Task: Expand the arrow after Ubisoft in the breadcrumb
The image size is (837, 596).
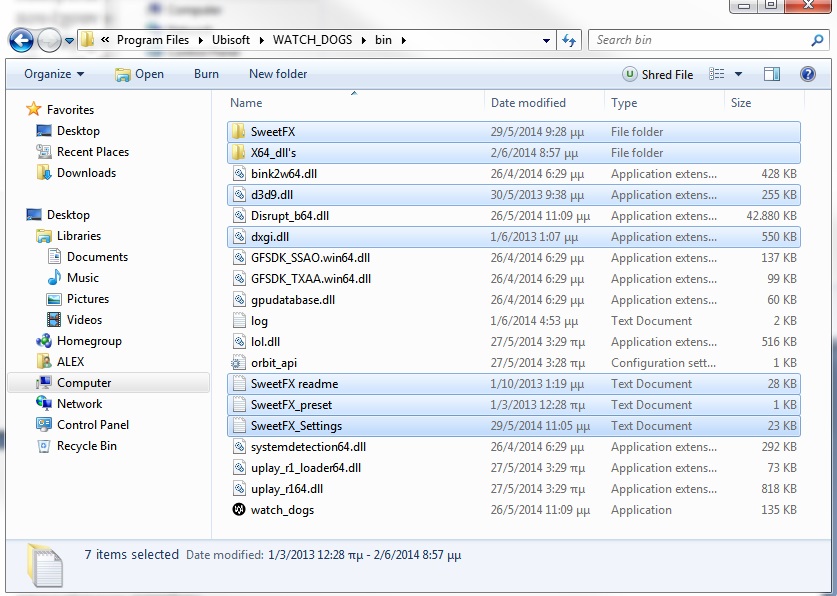Action: pos(262,41)
